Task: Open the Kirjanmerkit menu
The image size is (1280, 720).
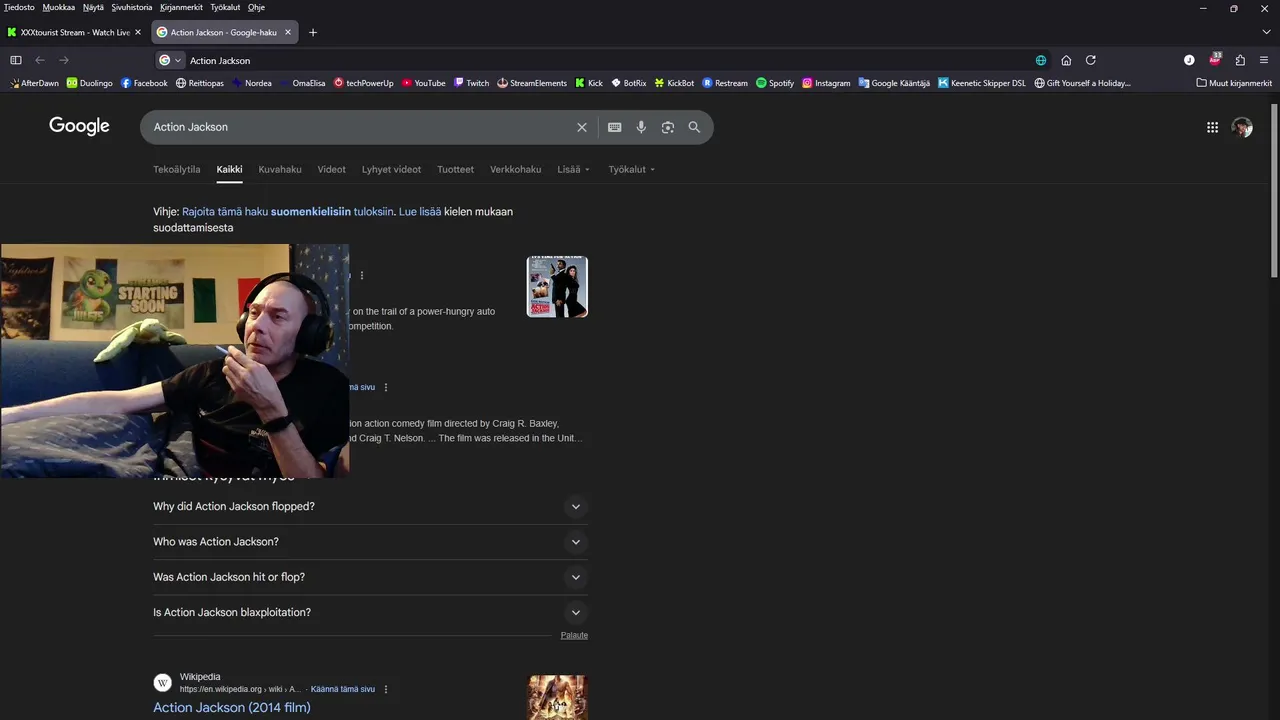Action: click(x=180, y=7)
